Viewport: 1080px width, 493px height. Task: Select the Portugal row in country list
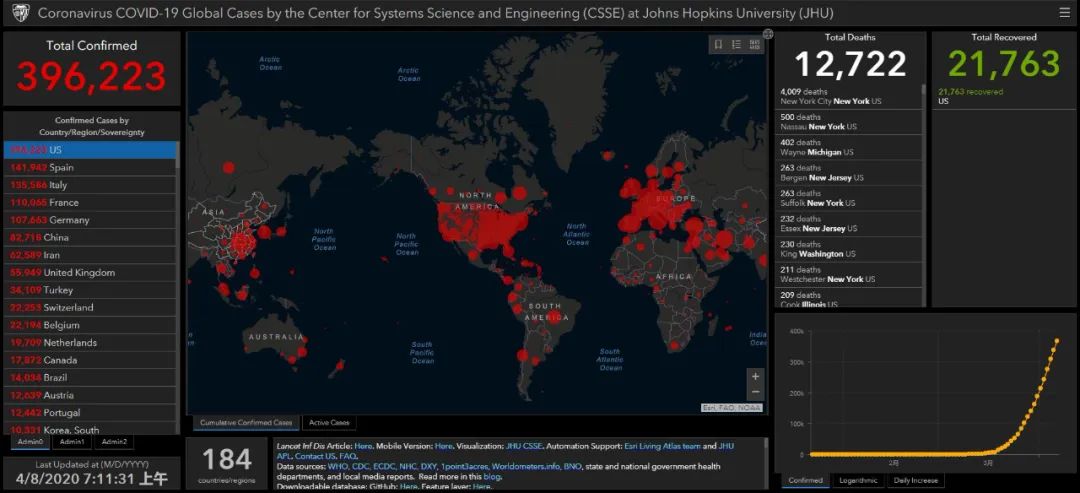(90, 413)
